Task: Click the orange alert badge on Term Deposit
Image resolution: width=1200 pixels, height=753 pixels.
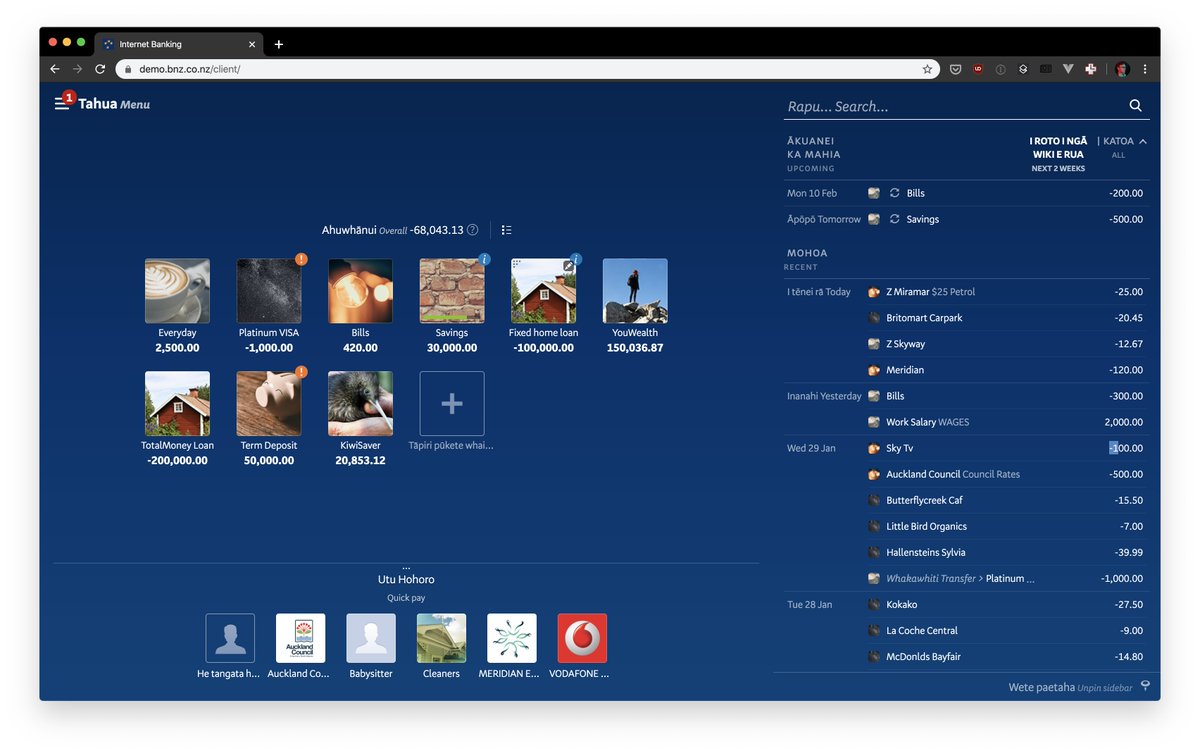Action: click(301, 372)
